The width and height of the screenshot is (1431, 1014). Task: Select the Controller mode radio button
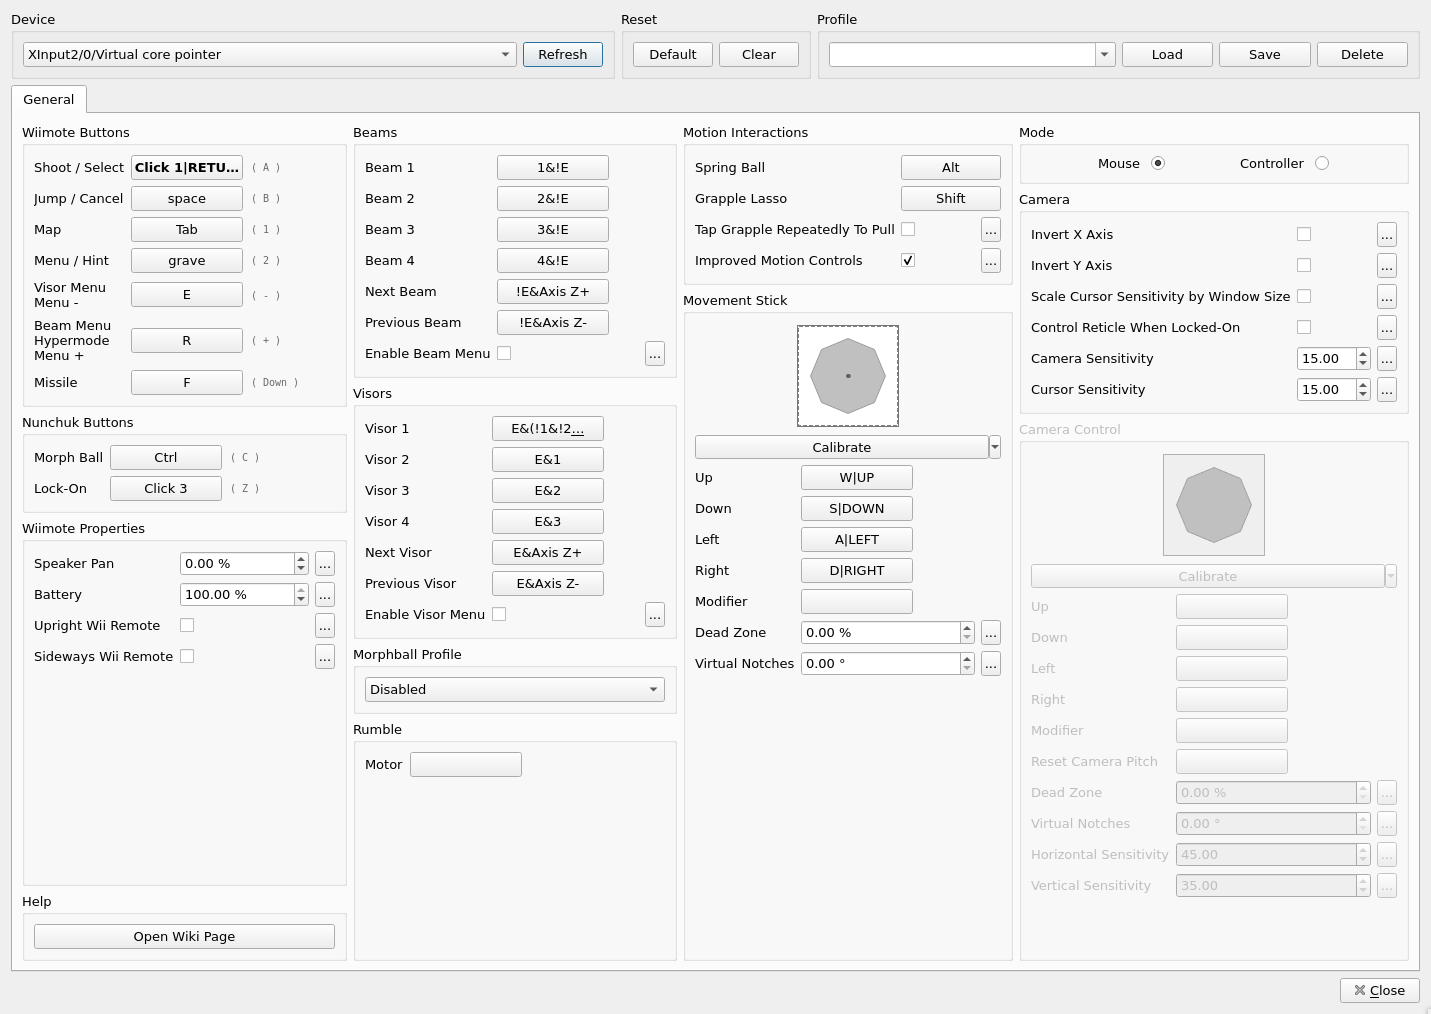tap(1321, 164)
